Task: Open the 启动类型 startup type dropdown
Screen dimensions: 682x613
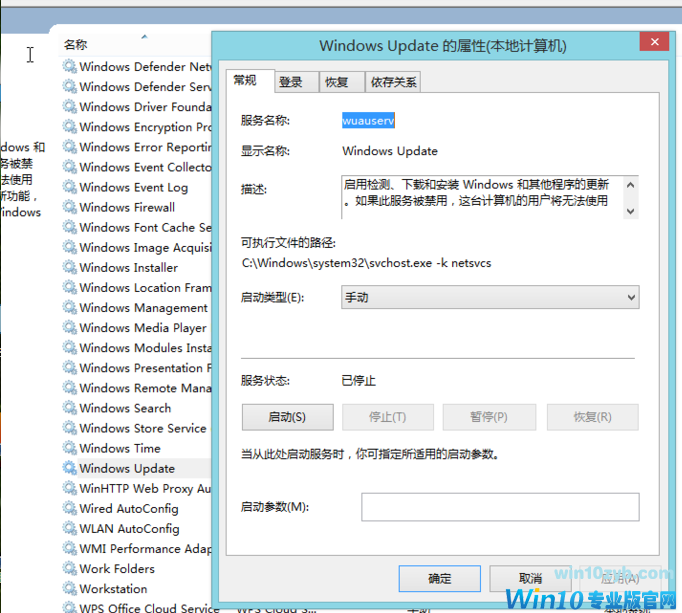Action: pyautogui.click(x=490, y=297)
